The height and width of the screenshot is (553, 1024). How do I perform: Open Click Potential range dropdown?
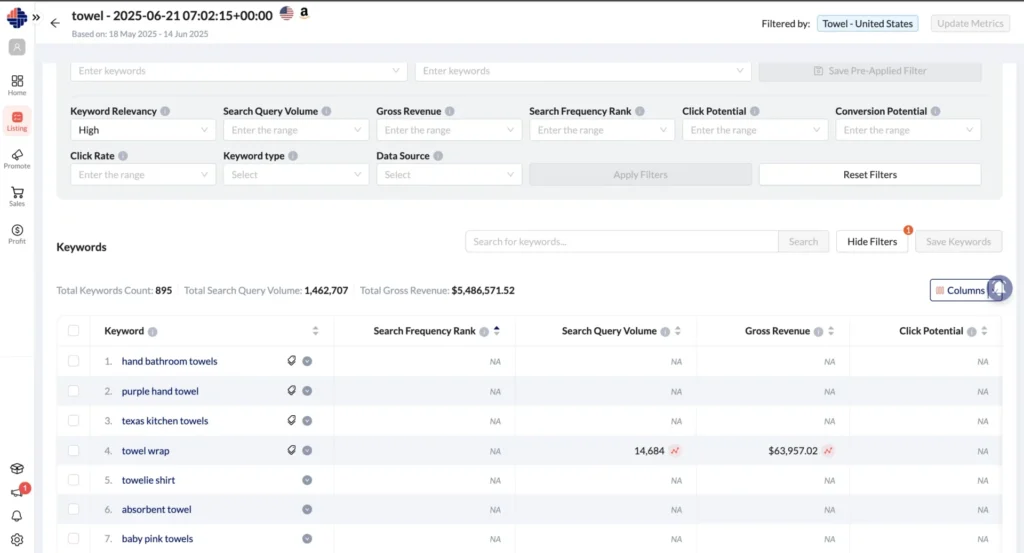pyautogui.click(x=755, y=130)
